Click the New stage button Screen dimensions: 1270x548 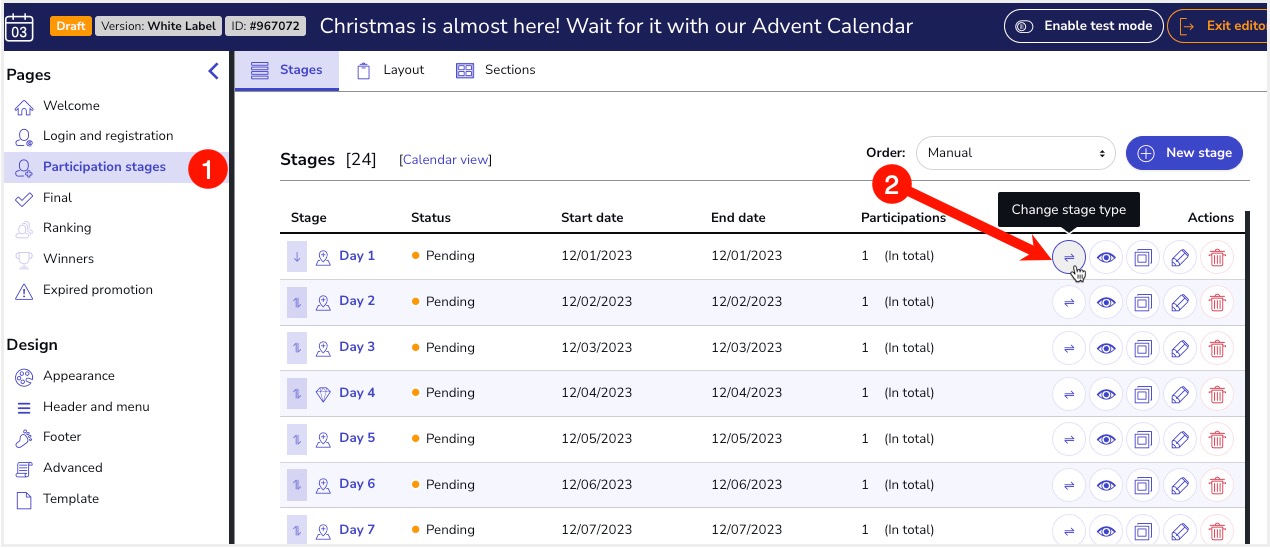pos(1184,153)
